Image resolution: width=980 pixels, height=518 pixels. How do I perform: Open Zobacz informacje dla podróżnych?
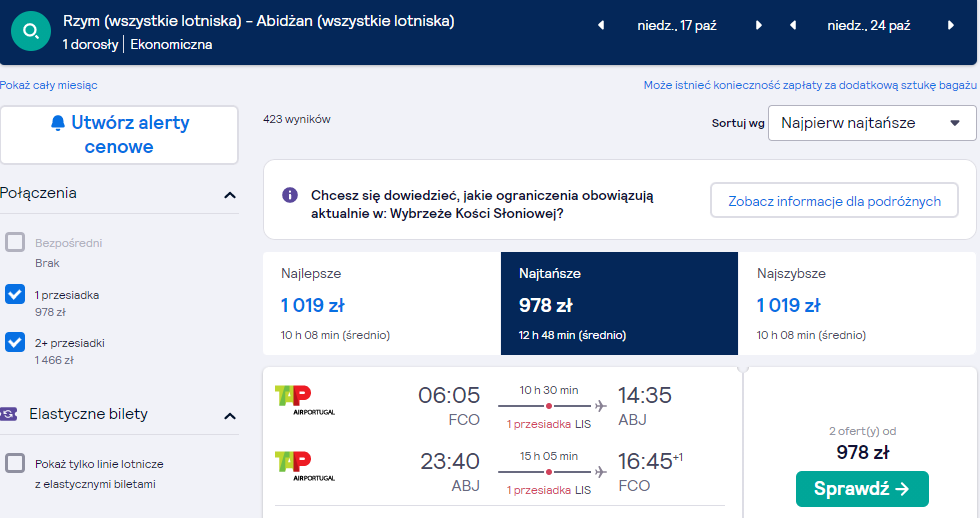click(x=834, y=201)
